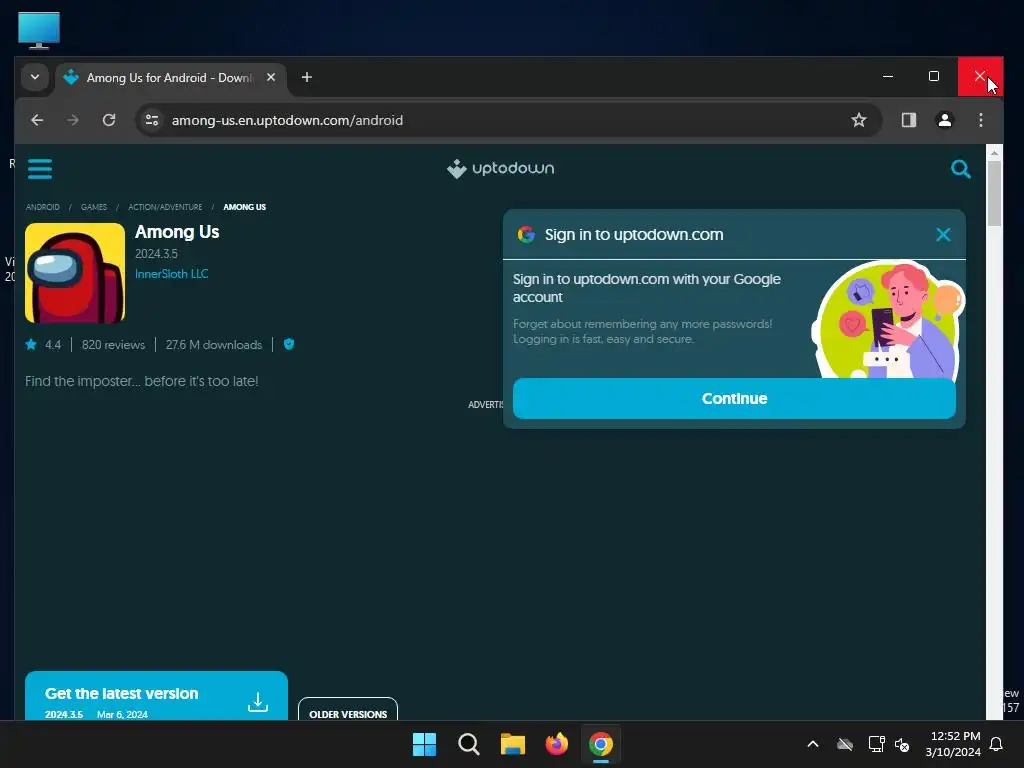This screenshot has width=1024, height=768.
Task: Click the Uptodown search magnifier icon
Action: (960, 169)
